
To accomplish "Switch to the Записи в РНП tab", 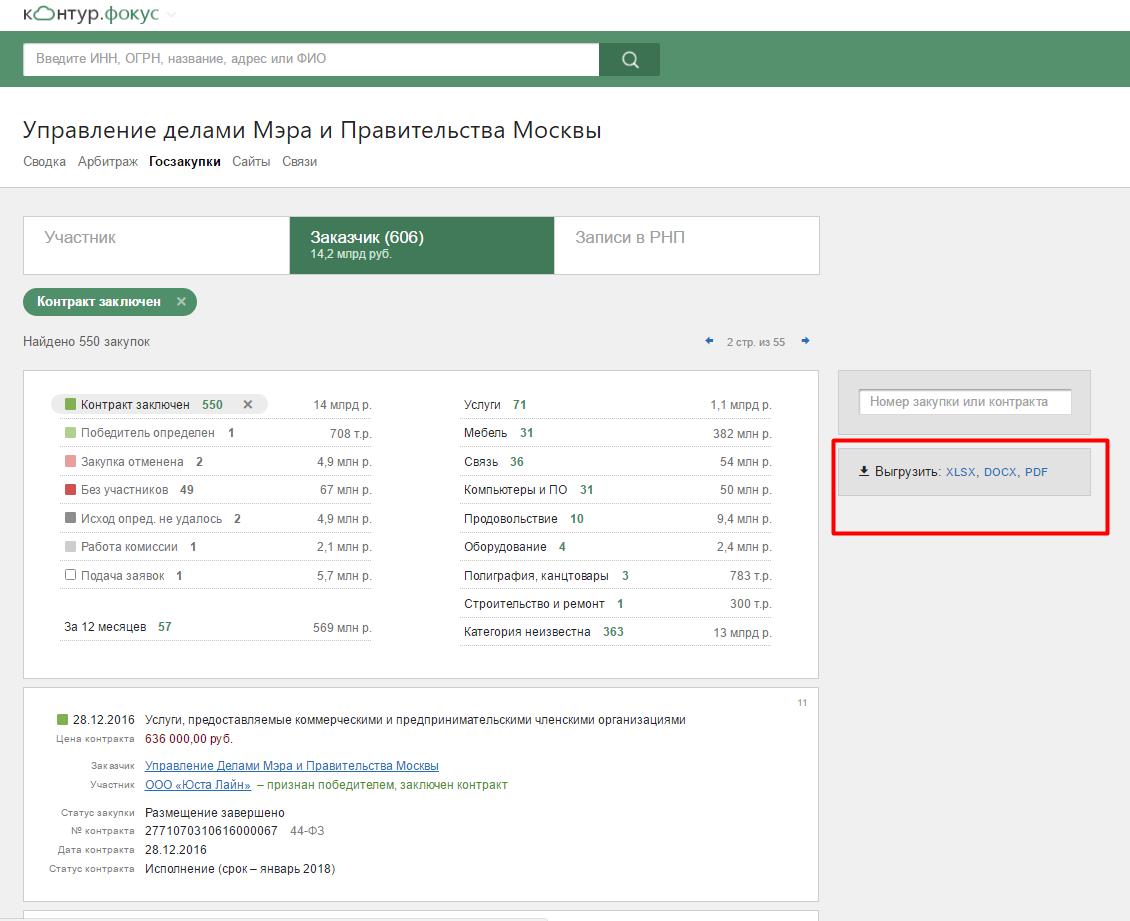I will pyautogui.click(x=687, y=246).
